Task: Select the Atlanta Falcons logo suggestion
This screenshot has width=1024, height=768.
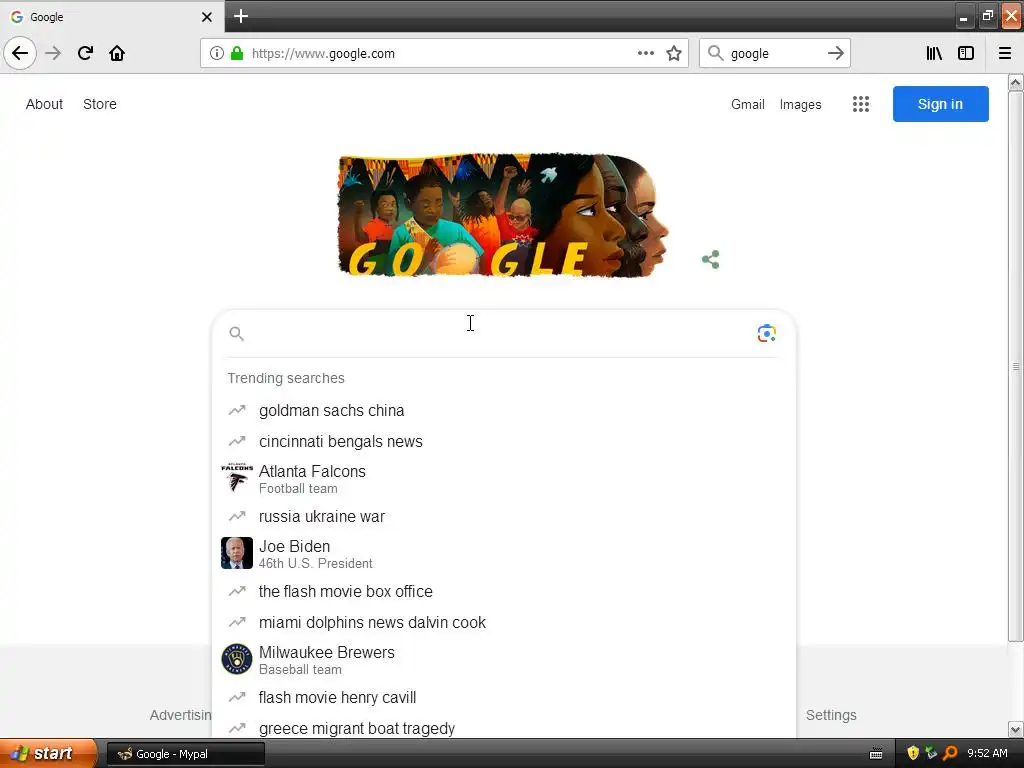Action: click(236, 479)
